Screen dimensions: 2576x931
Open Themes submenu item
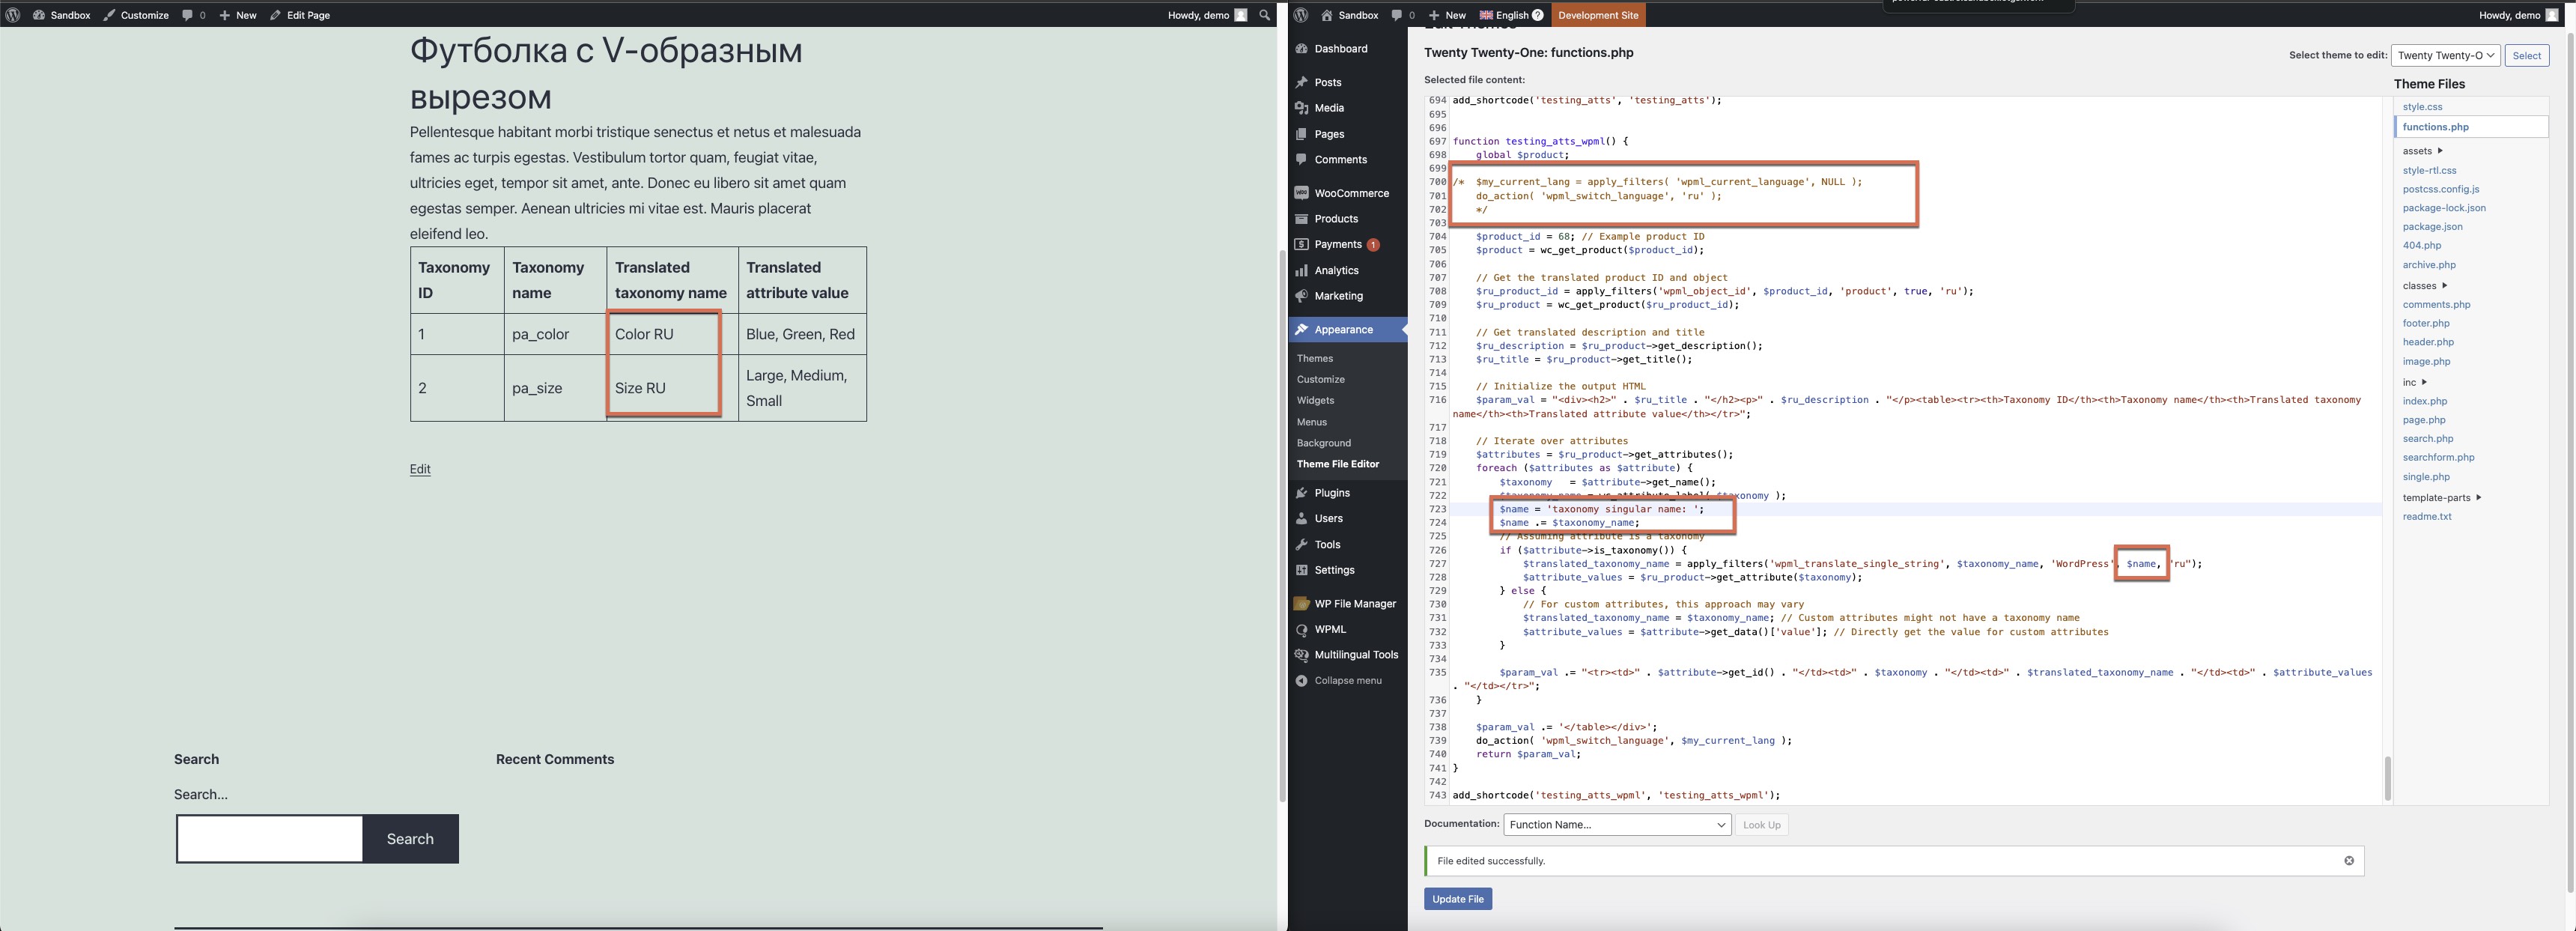pos(1314,358)
